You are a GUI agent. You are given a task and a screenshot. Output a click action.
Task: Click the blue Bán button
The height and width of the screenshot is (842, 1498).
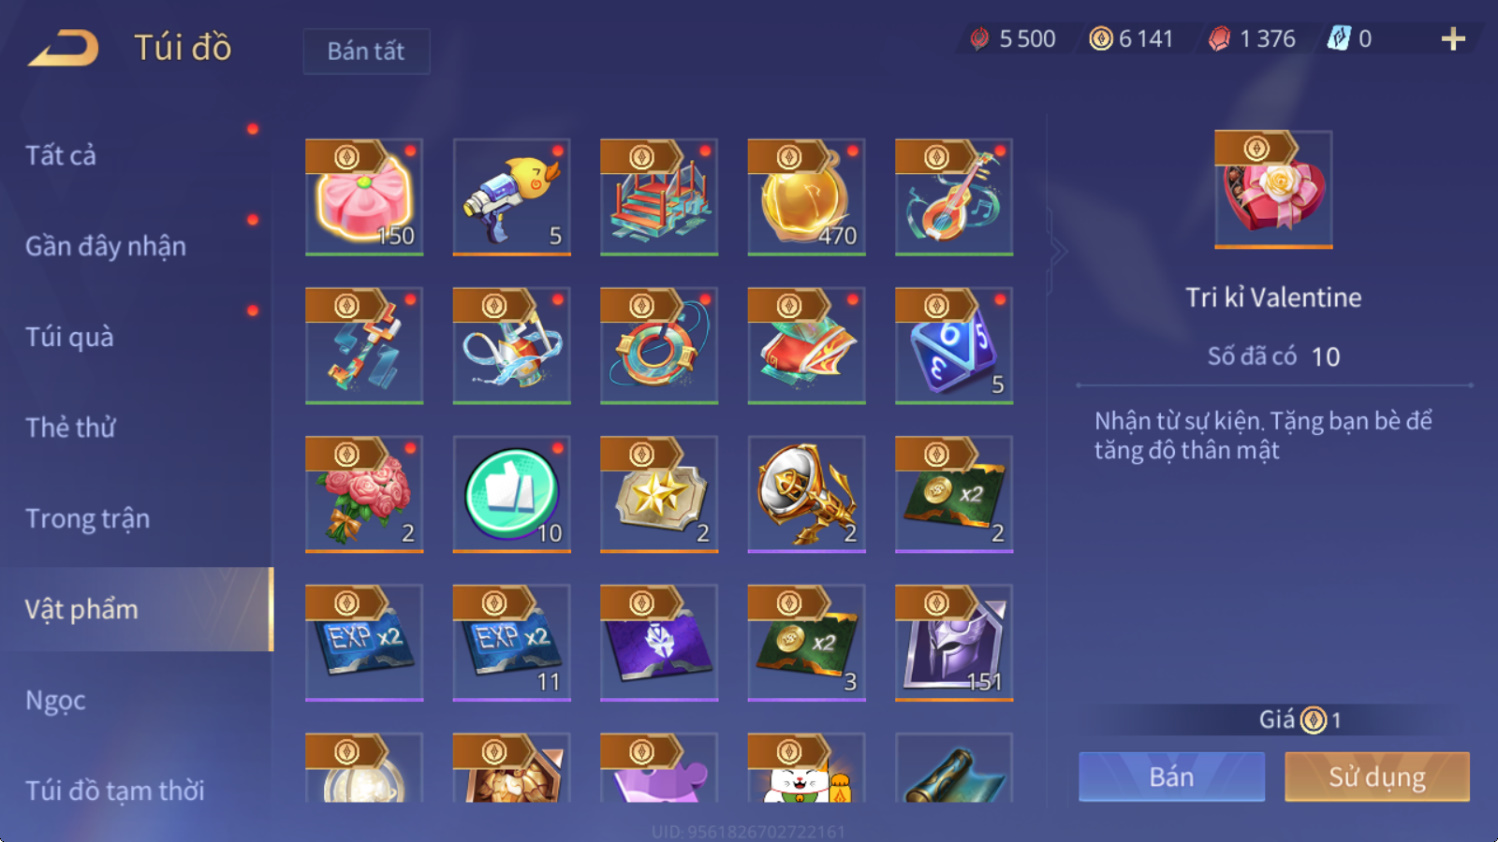coord(1171,777)
